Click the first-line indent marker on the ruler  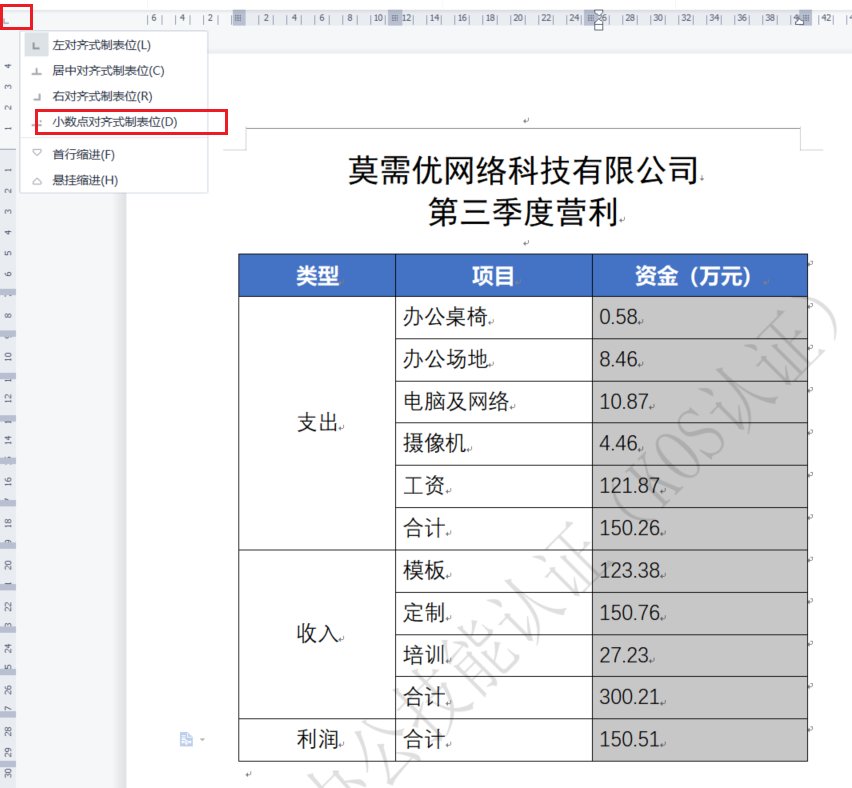pyautogui.click(x=598, y=14)
